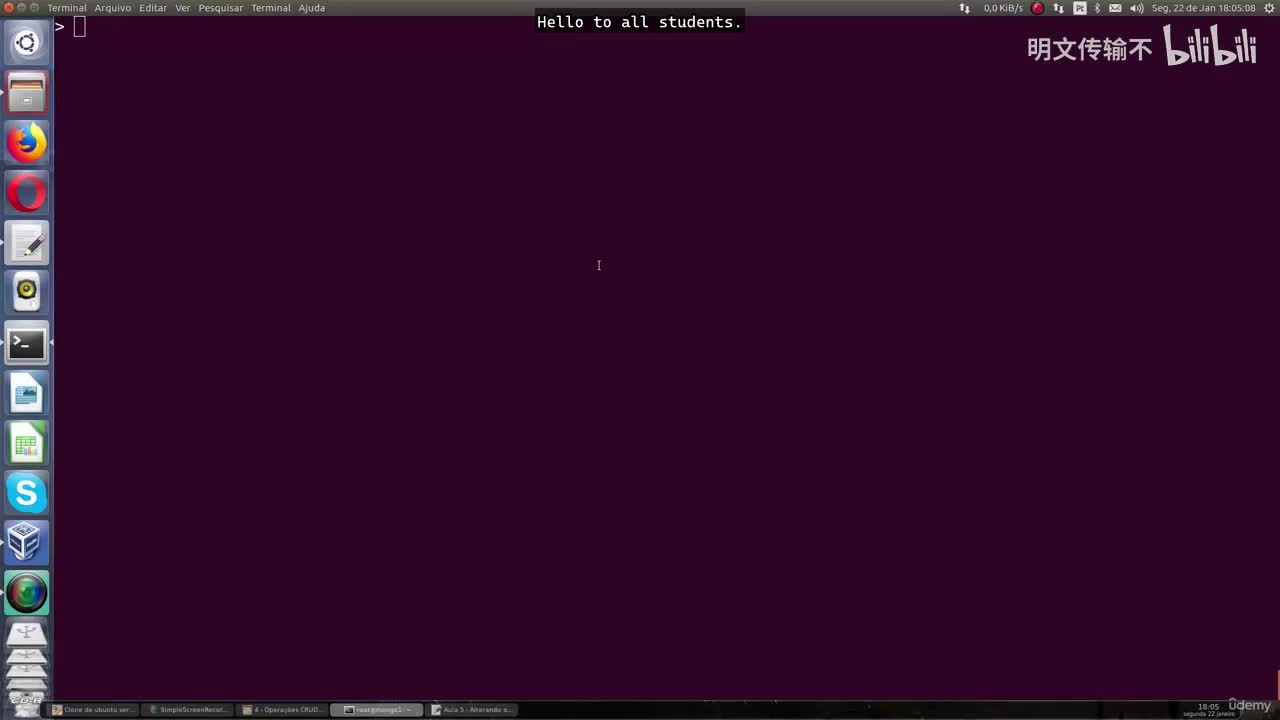Switch to root@mongo1 terminal taskbar entry

[377, 710]
